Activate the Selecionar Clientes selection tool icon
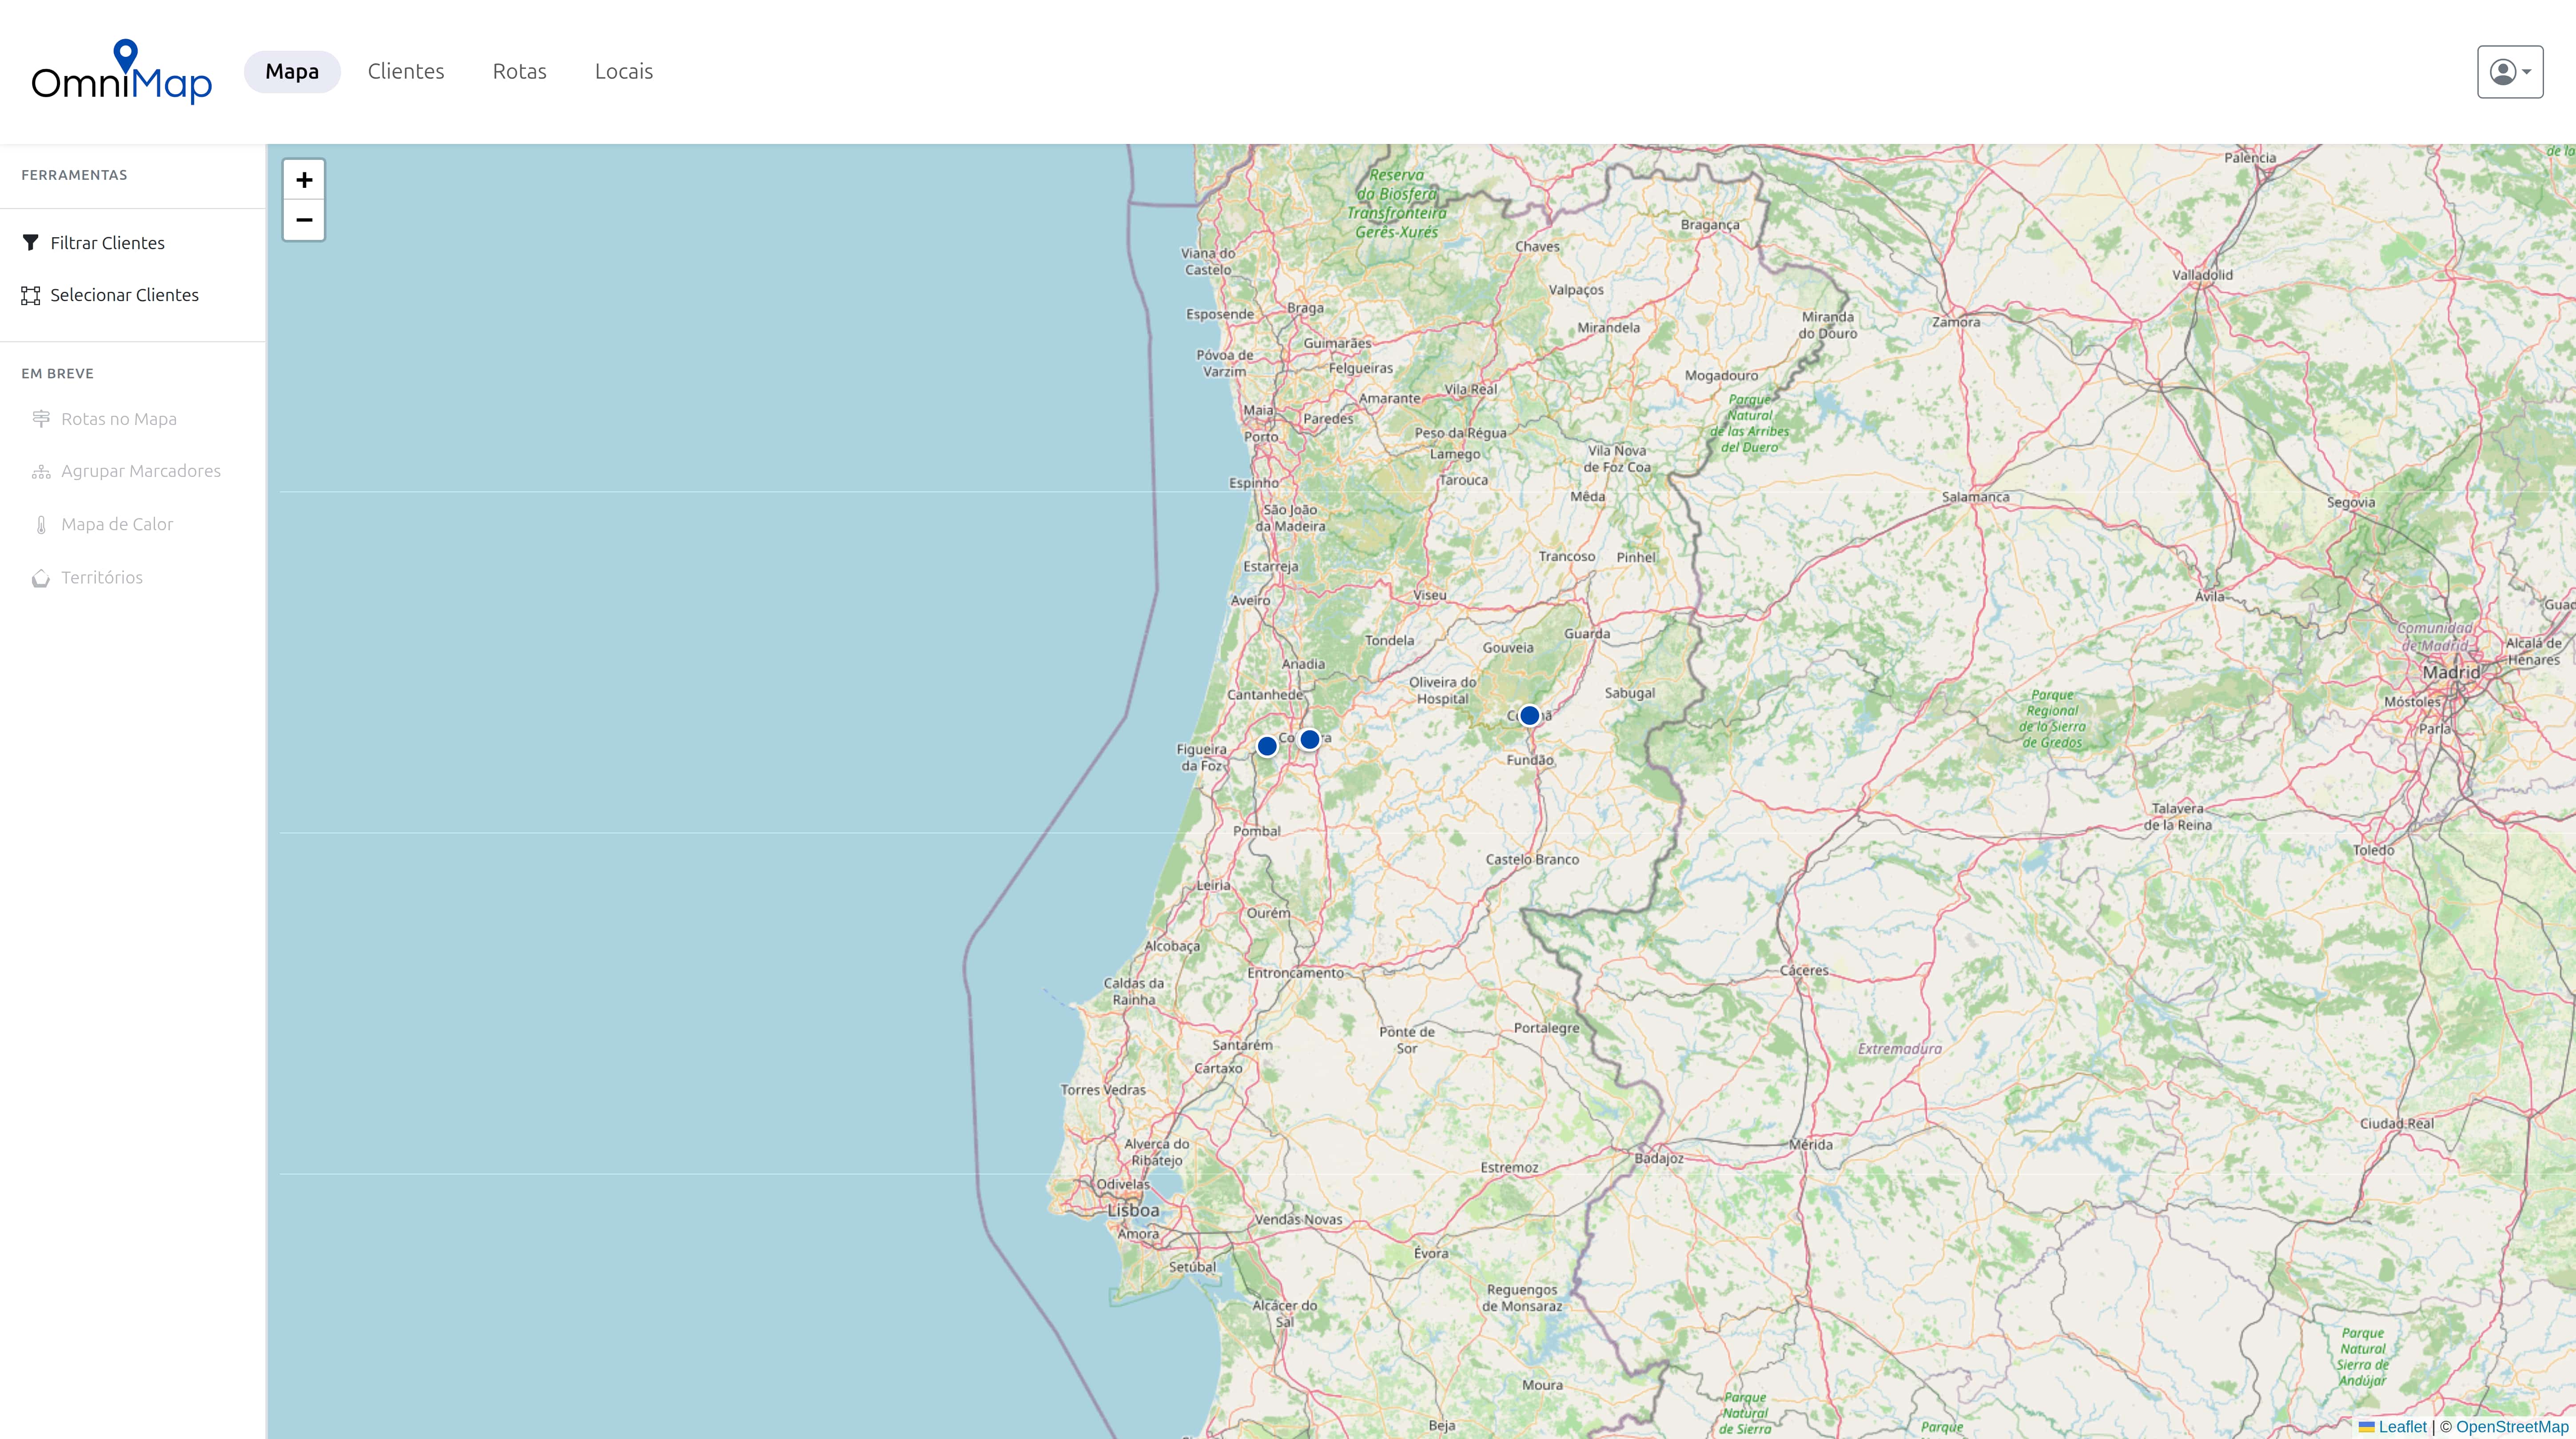2576x1439 pixels. tap(31, 295)
